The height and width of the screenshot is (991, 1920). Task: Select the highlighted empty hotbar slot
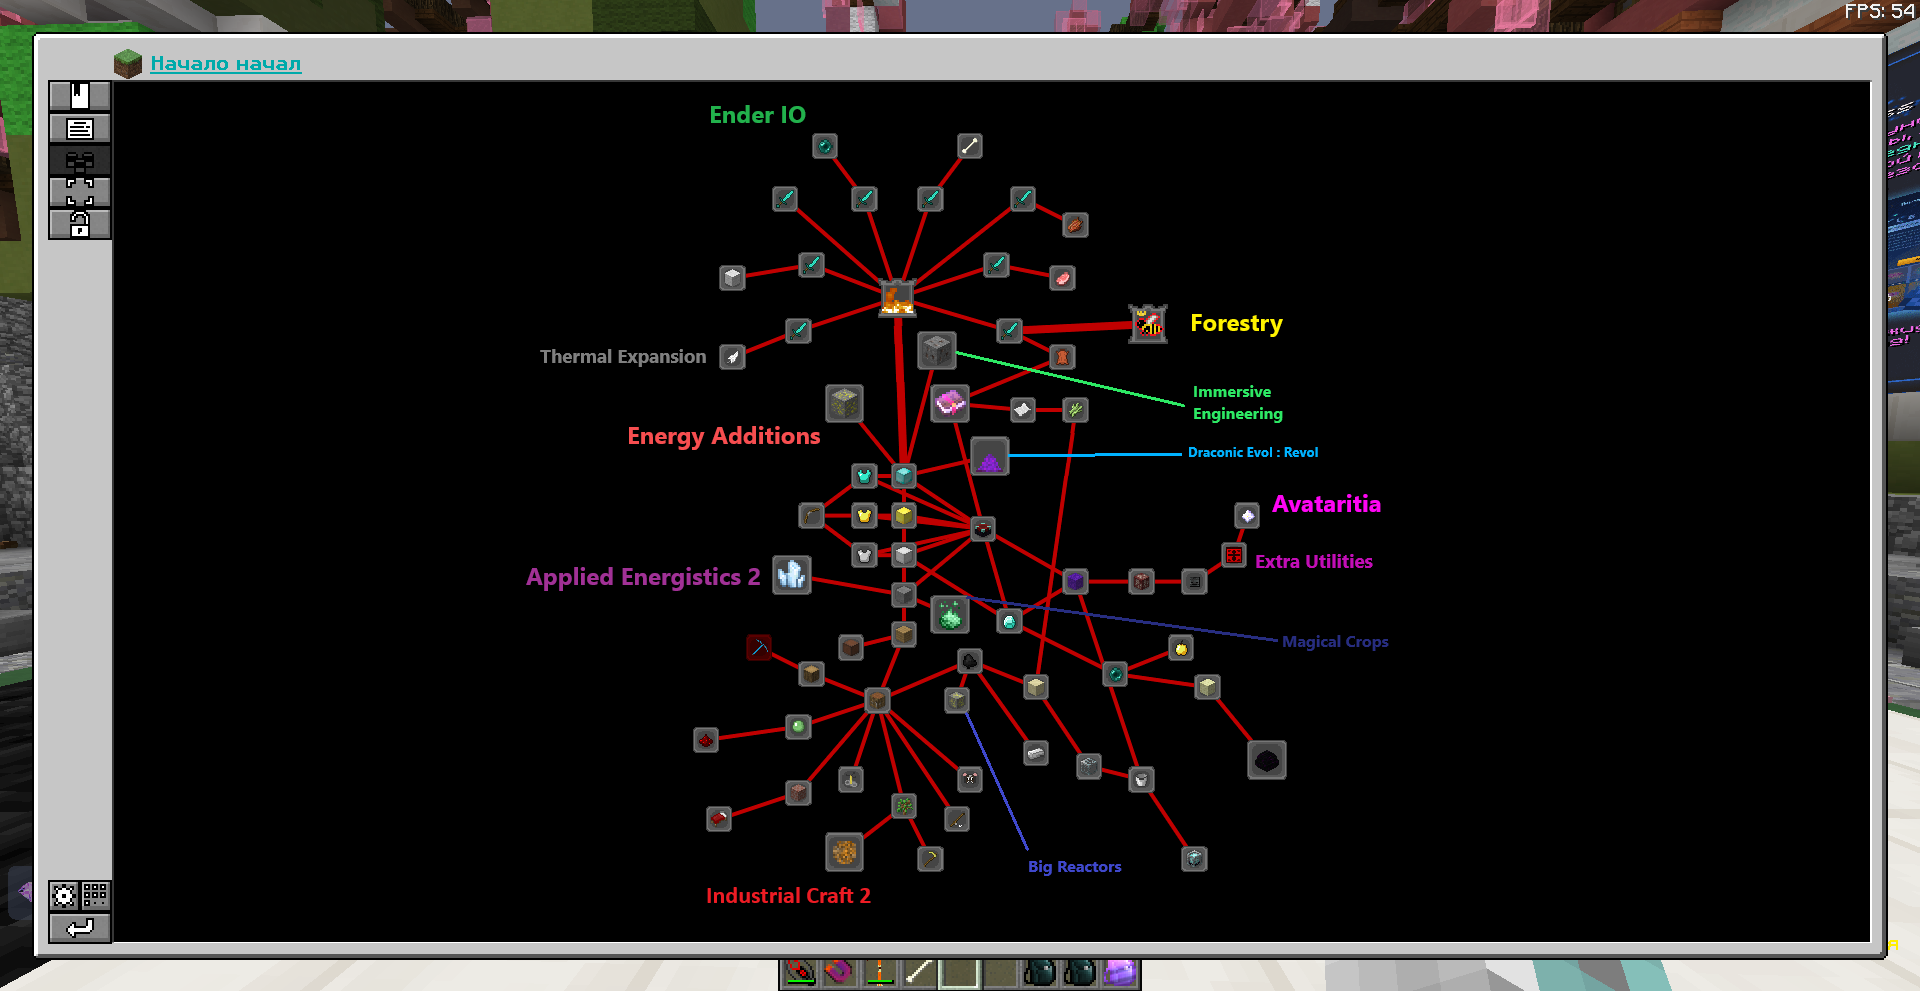pyautogui.click(x=959, y=972)
